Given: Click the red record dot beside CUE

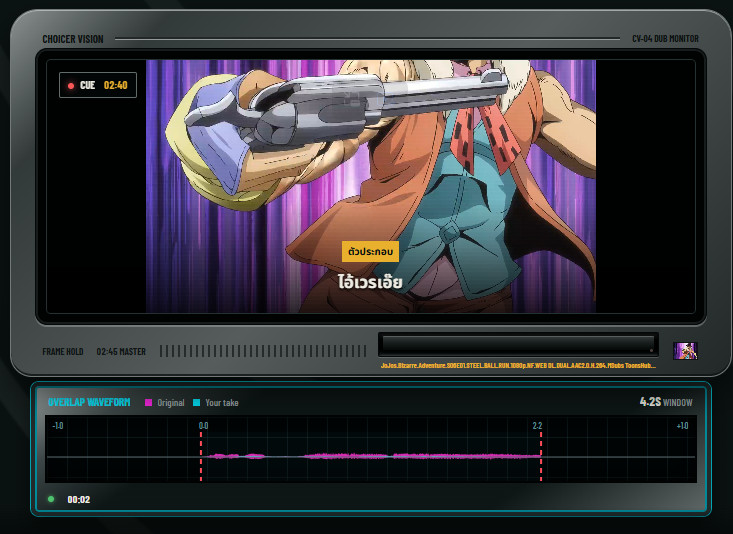Looking at the screenshot, I should (71, 86).
